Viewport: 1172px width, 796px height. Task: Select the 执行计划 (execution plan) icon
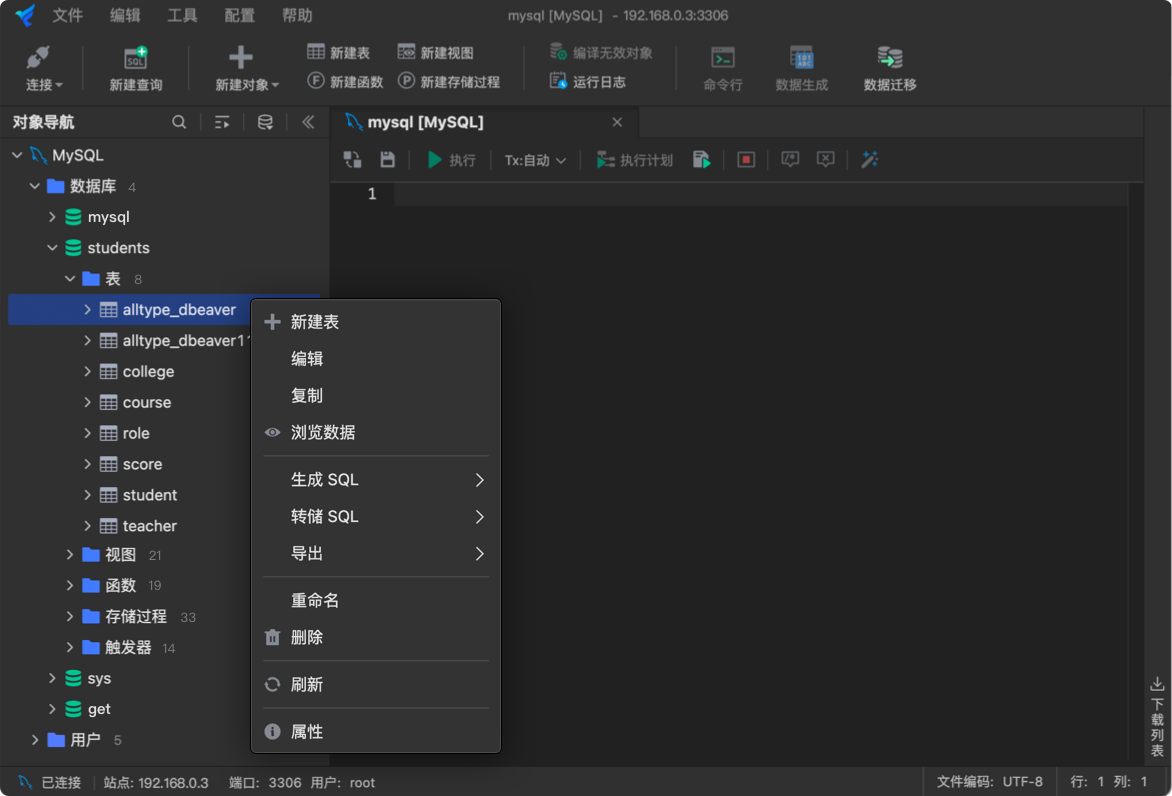click(634, 159)
